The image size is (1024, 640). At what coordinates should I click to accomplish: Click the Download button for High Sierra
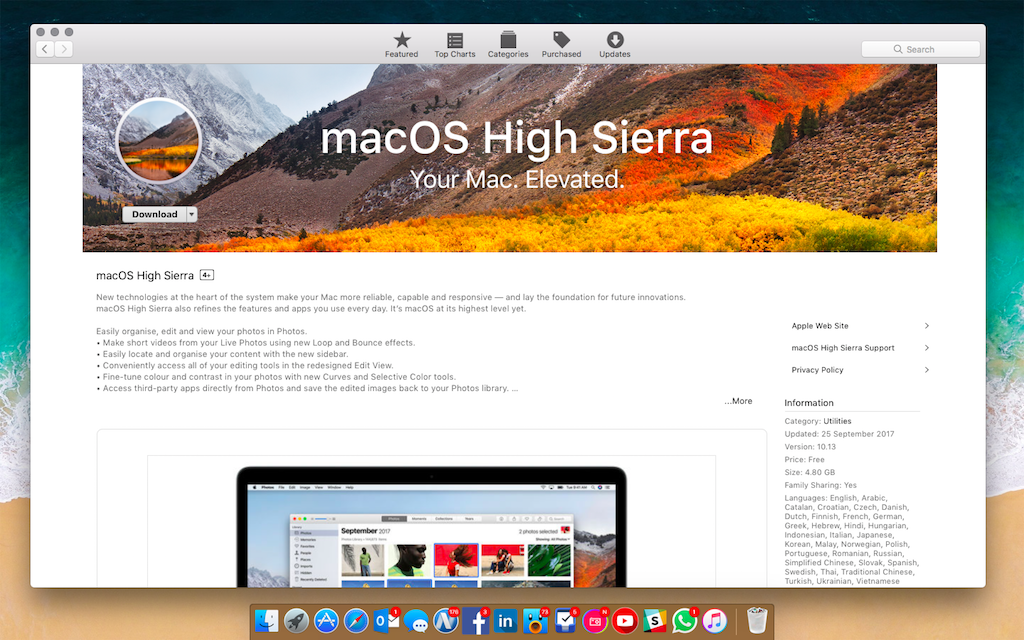point(154,214)
